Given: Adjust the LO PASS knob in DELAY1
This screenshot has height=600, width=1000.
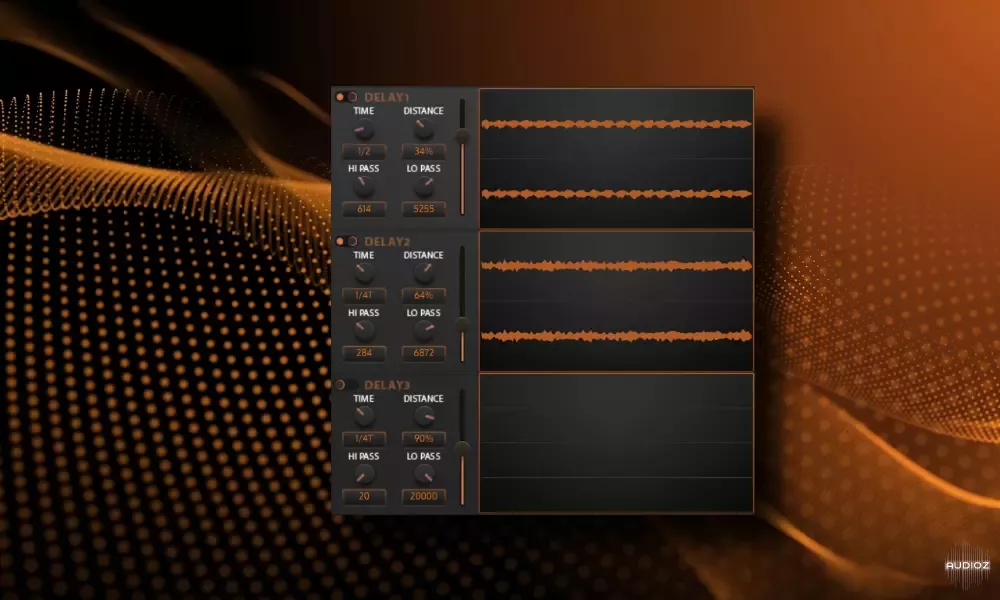Looking at the screenshot, I should (x=422, y=187).
